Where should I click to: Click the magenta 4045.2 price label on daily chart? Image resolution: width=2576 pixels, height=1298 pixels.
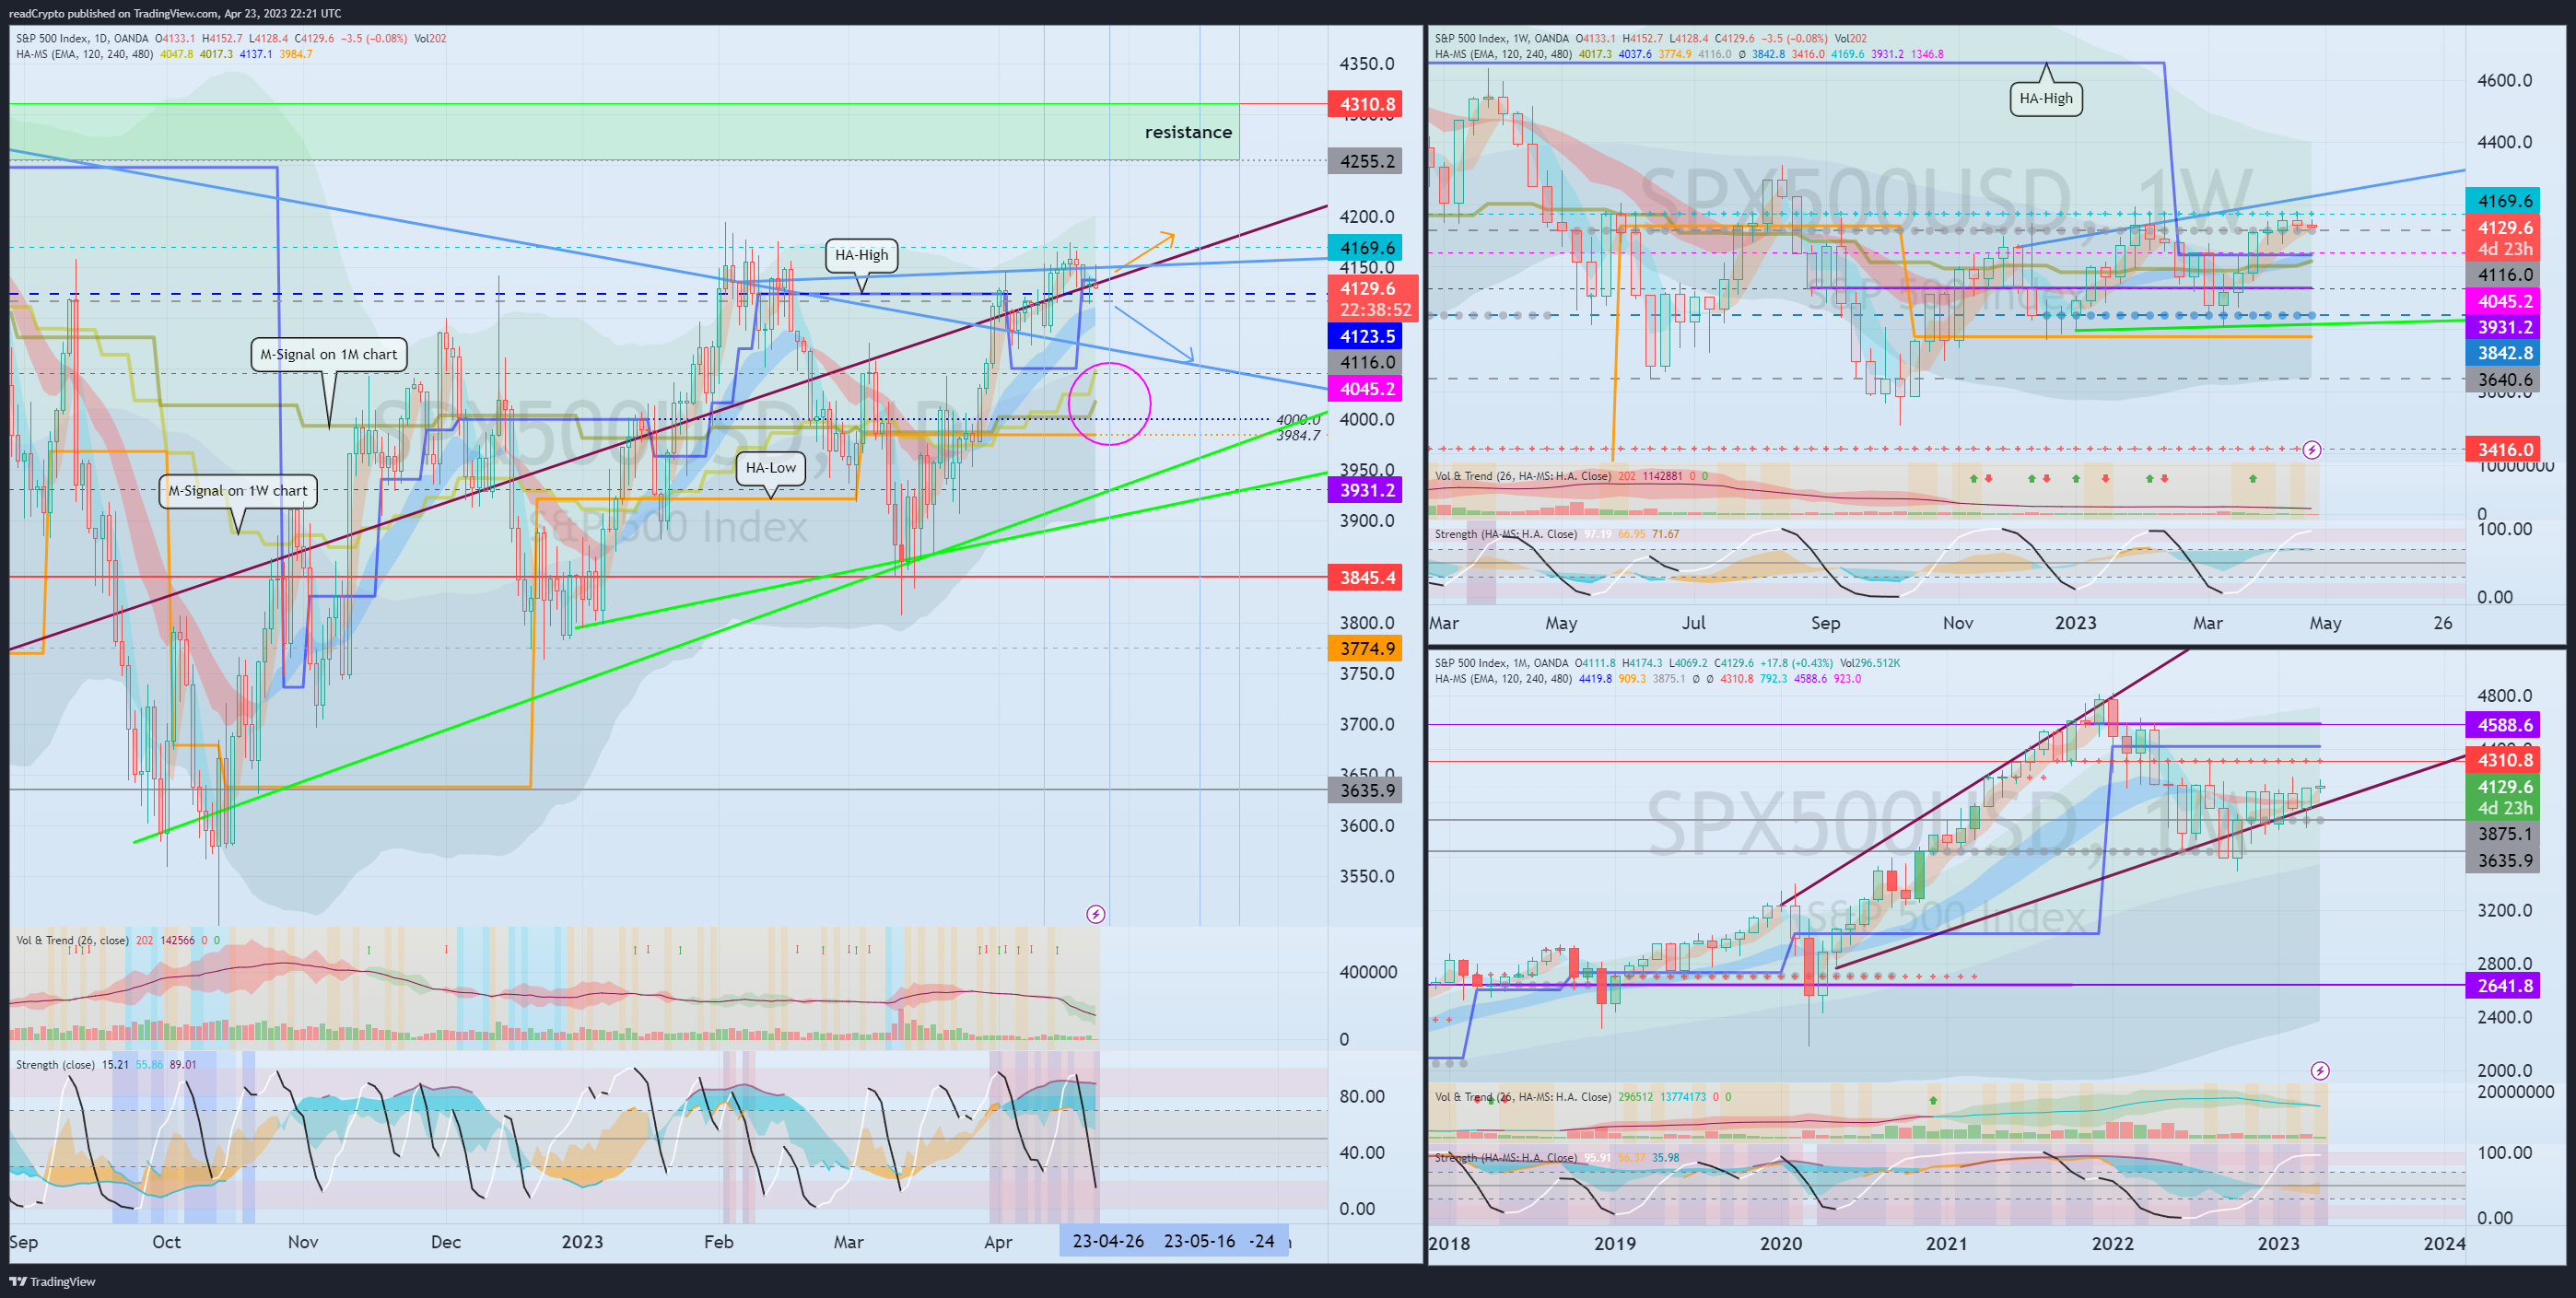[1366, 389]
